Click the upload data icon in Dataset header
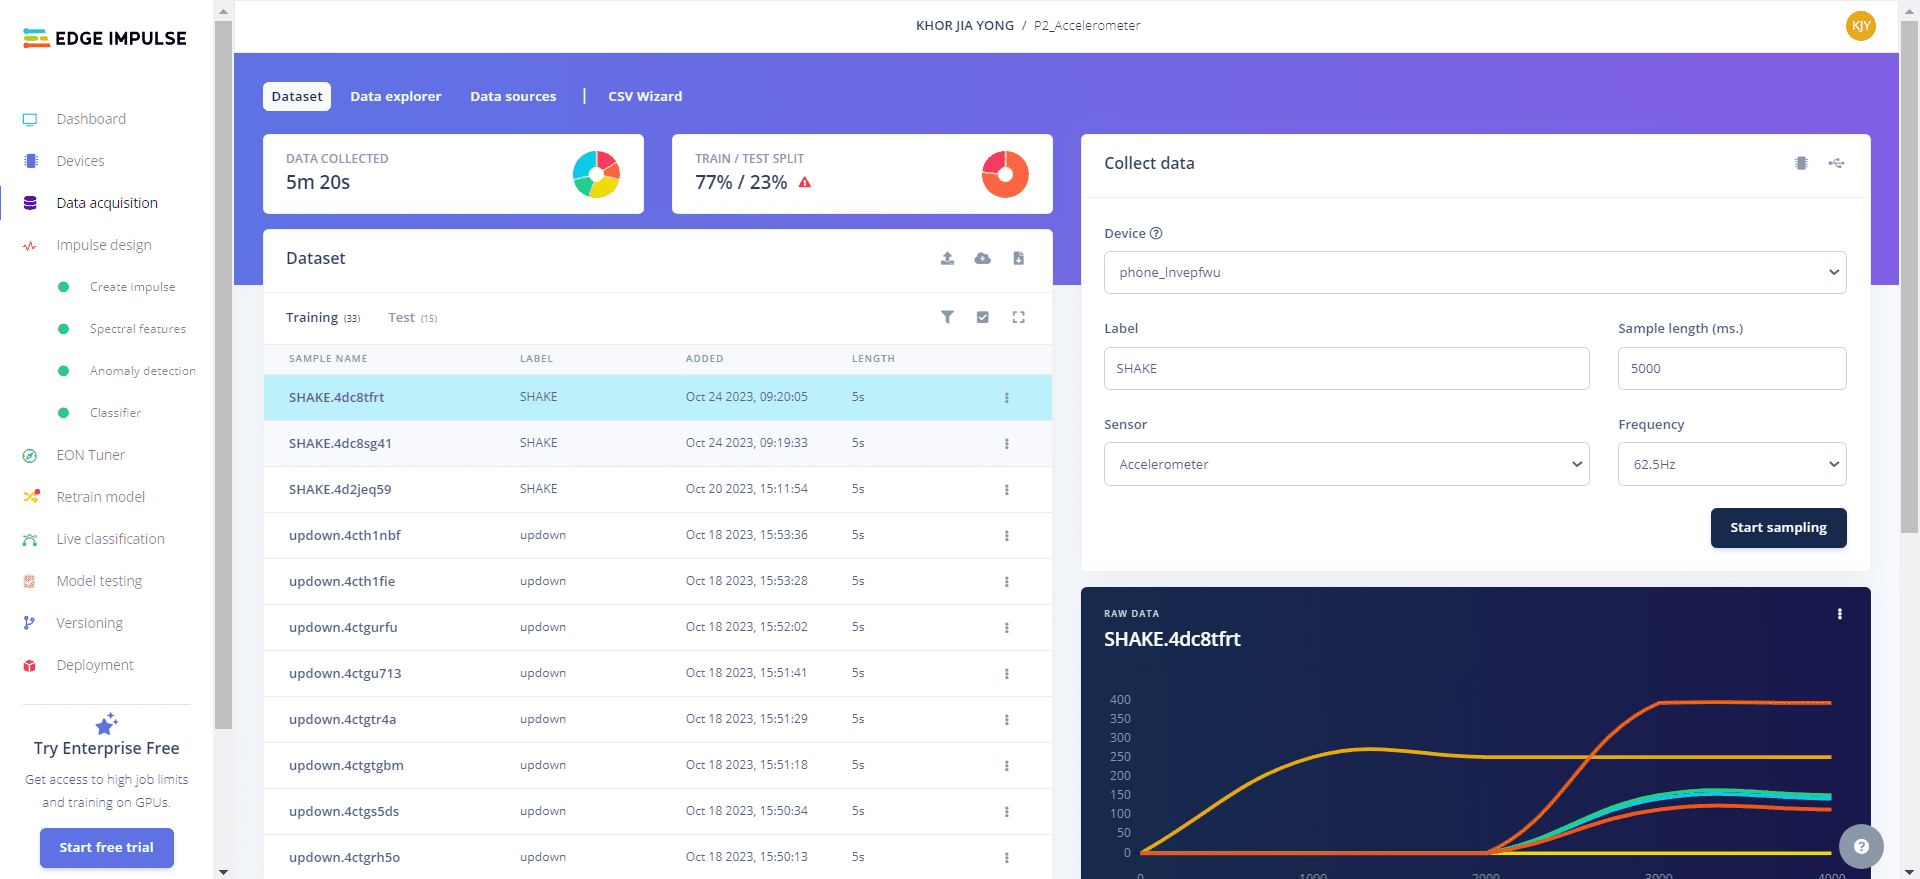This screenshot has height=879, width=1920. point(947,258)
